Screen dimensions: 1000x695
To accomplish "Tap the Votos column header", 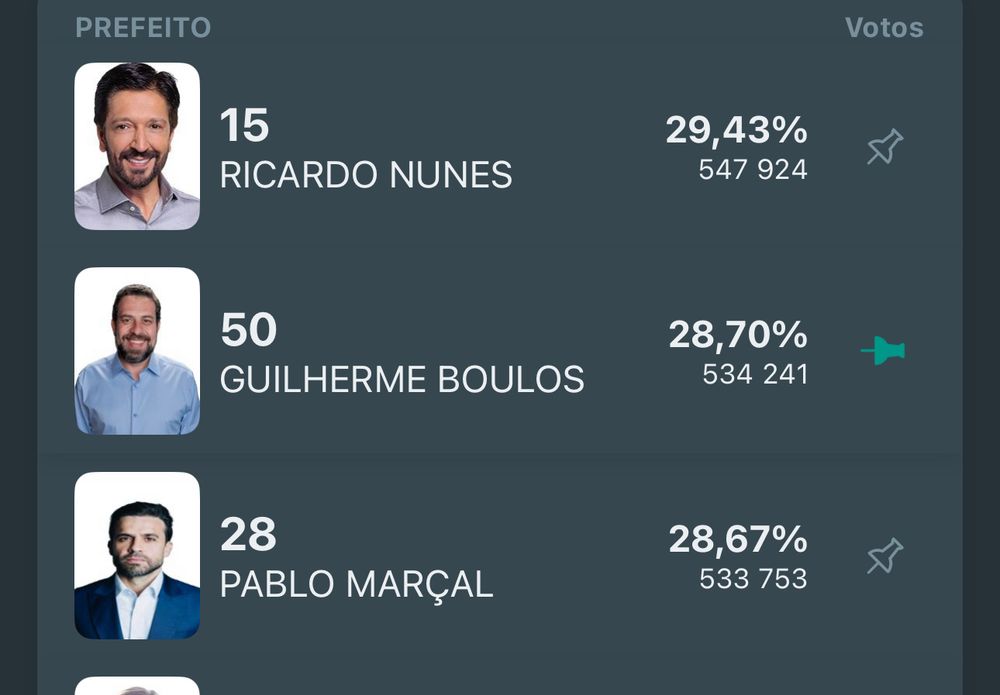I will (884, 27).
